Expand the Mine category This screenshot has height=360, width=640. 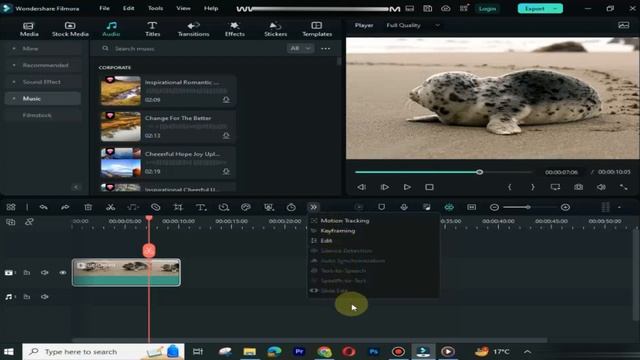(x=14, y=49)
